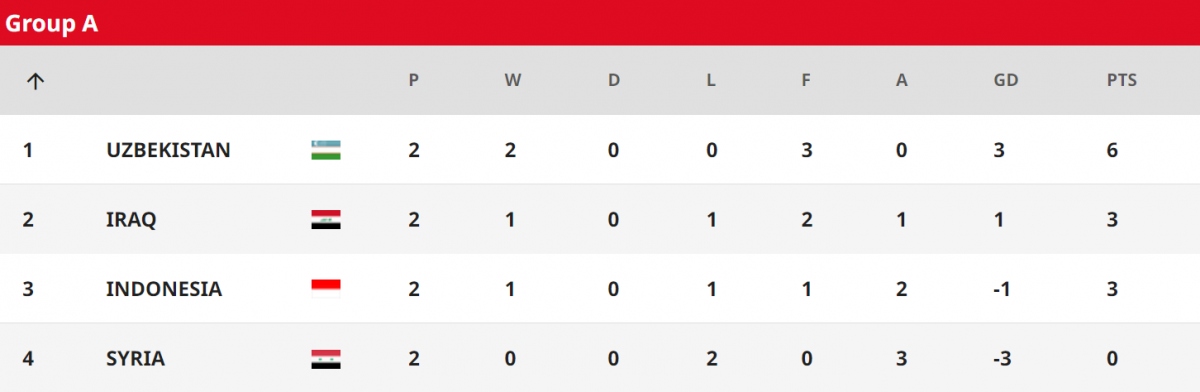This screenshot has height=392, width=1200.
Task: Click the Syria flag icon
Action: click(x=326, y=358)
